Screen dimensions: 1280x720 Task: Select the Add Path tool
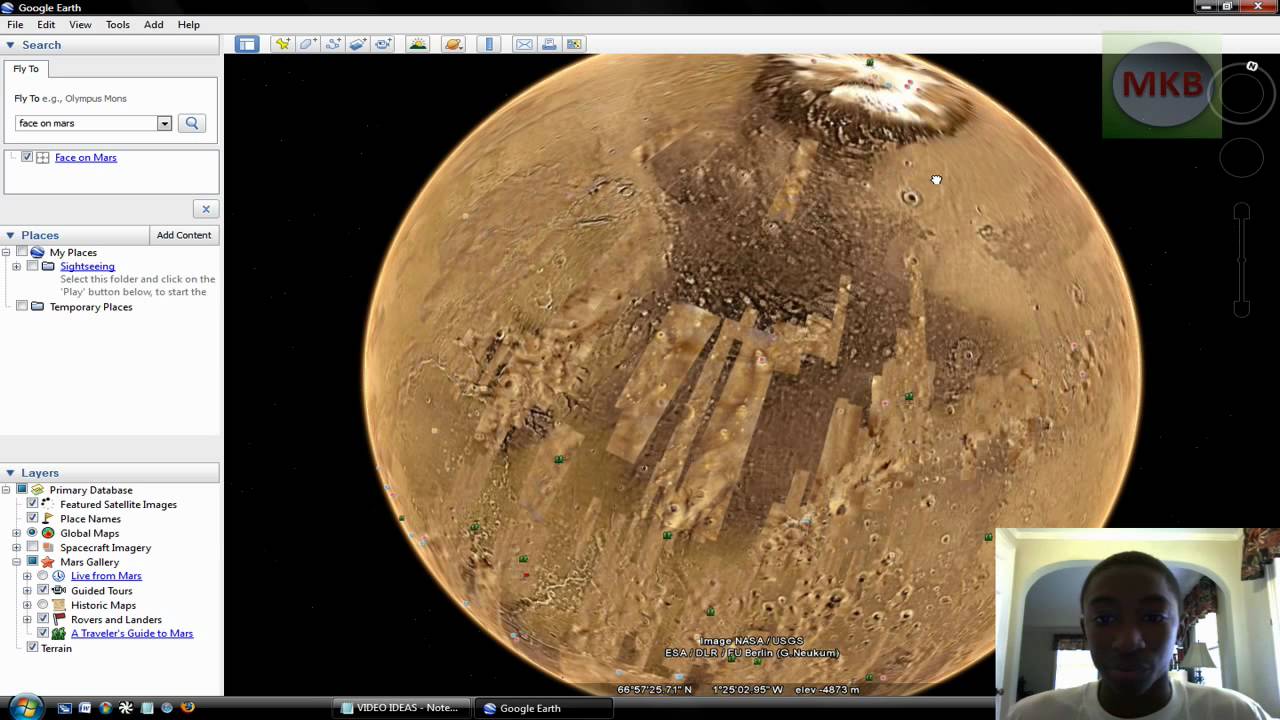pos(332,44)
